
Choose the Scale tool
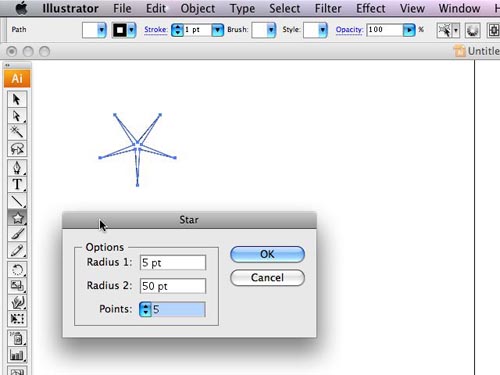(x=17, y=286)
